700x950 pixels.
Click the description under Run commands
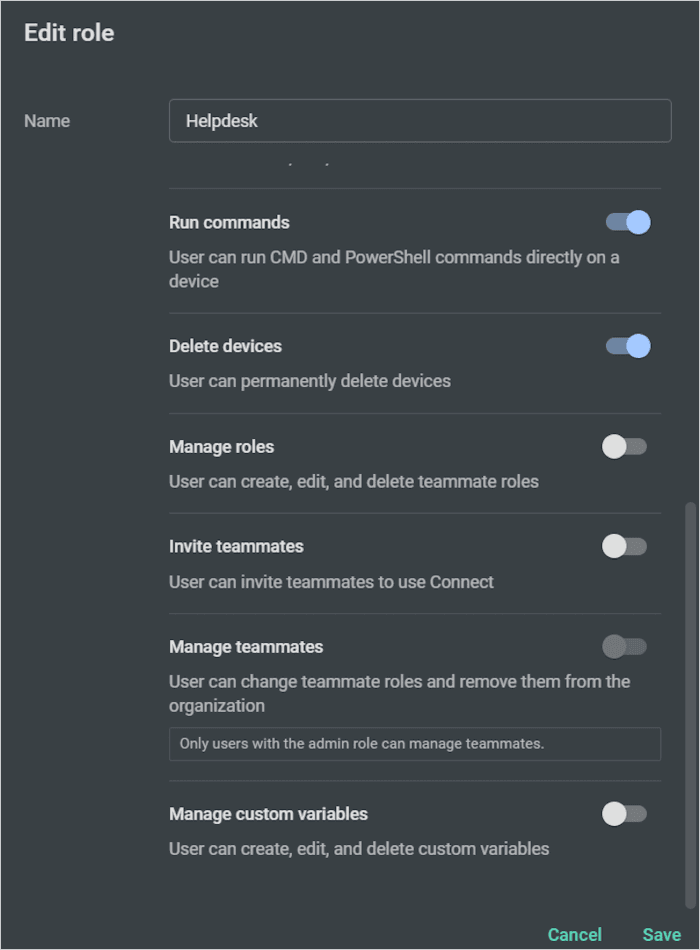395,269
